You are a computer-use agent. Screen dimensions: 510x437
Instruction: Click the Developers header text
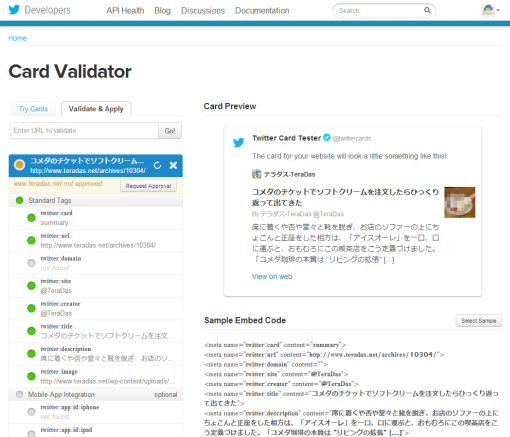coord(48,10)
